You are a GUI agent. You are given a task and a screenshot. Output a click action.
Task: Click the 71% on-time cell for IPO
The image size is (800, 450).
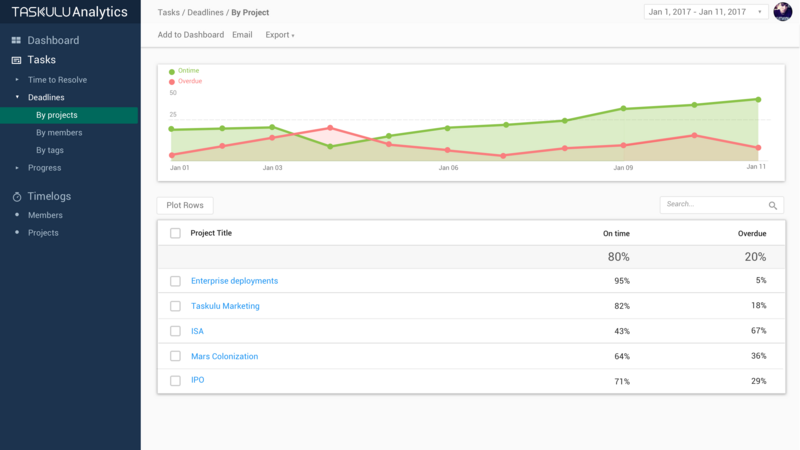pos(622,382)
